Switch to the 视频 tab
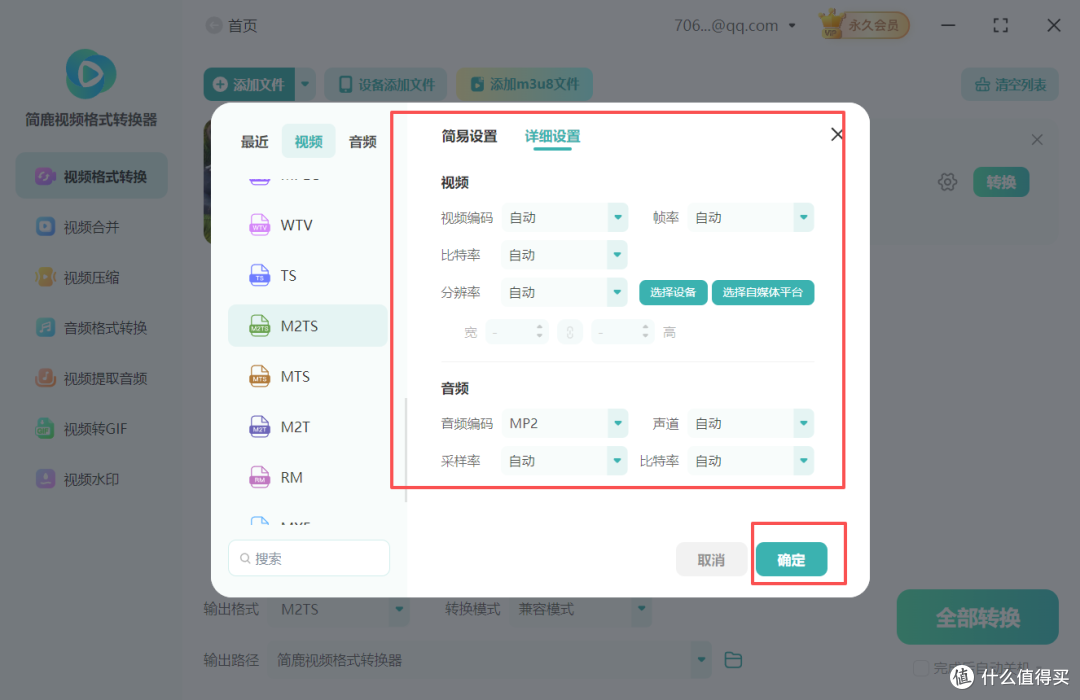 pos(309,141)
